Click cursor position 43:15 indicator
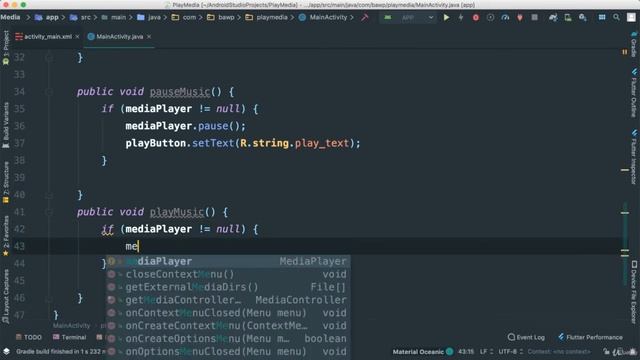Viewport: 640px width, 360px height. point(466,351)
